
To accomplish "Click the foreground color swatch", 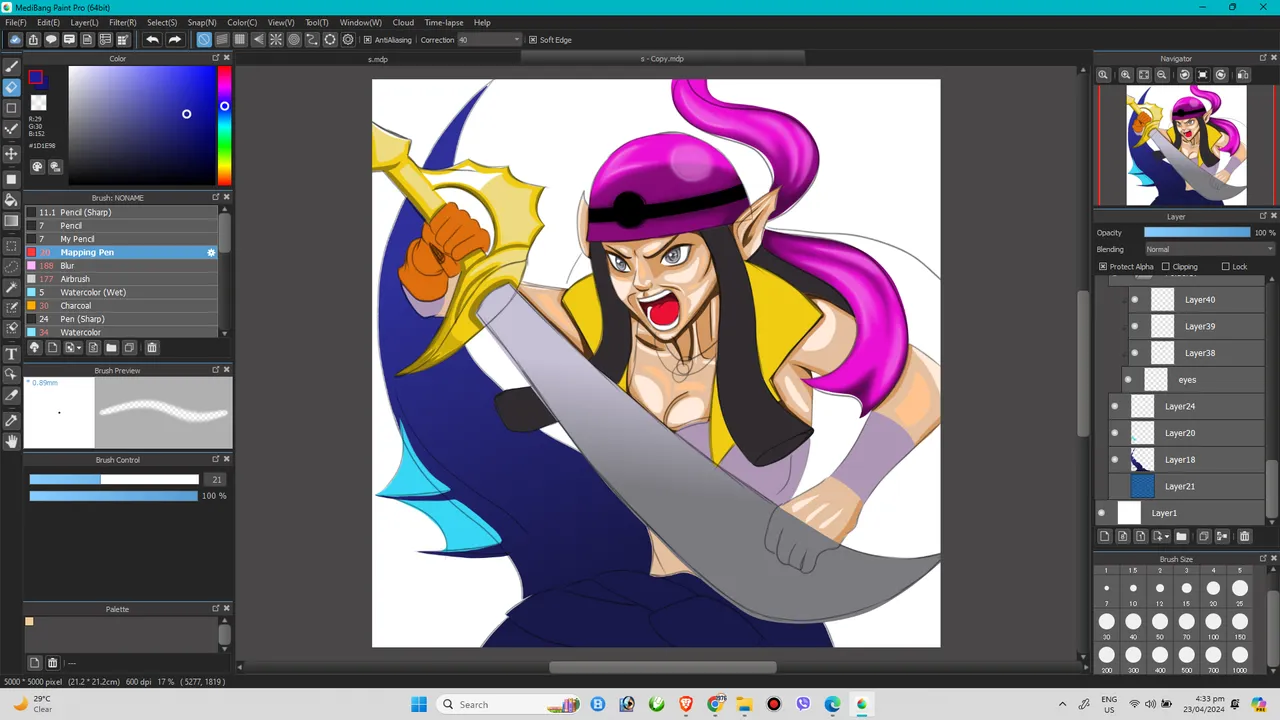I will click(36, 78).
